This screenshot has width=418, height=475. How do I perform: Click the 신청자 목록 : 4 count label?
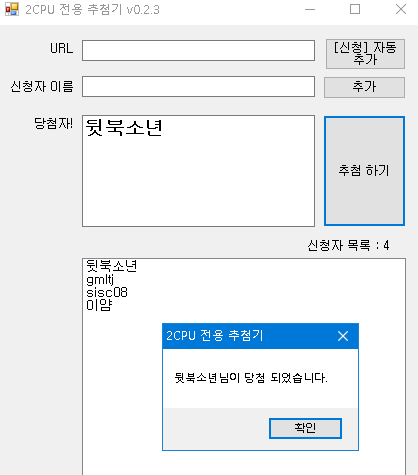pos(348,246)
